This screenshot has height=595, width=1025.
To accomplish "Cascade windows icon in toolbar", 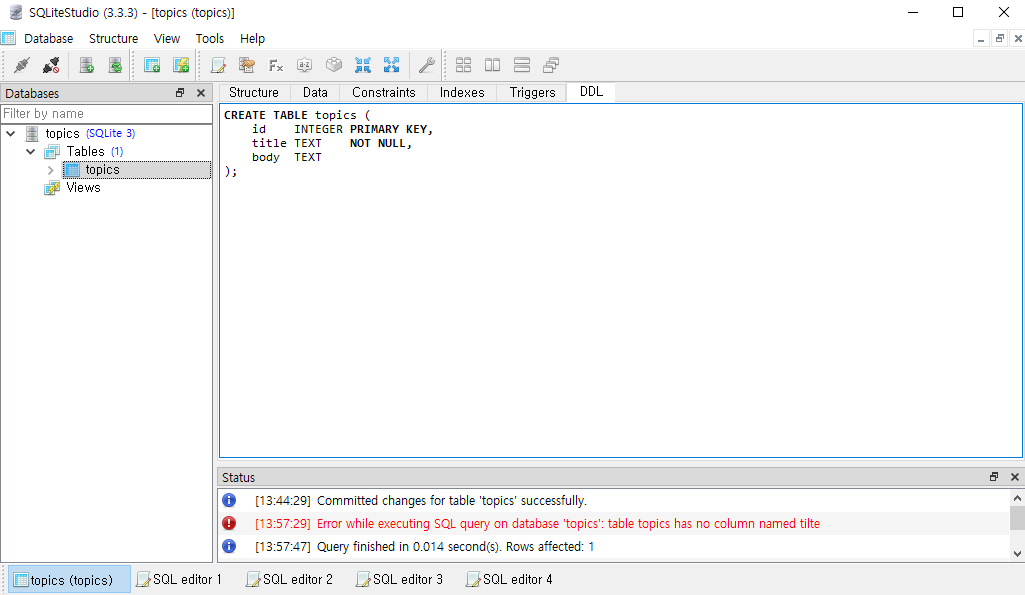I will click(x=551, y=65).
